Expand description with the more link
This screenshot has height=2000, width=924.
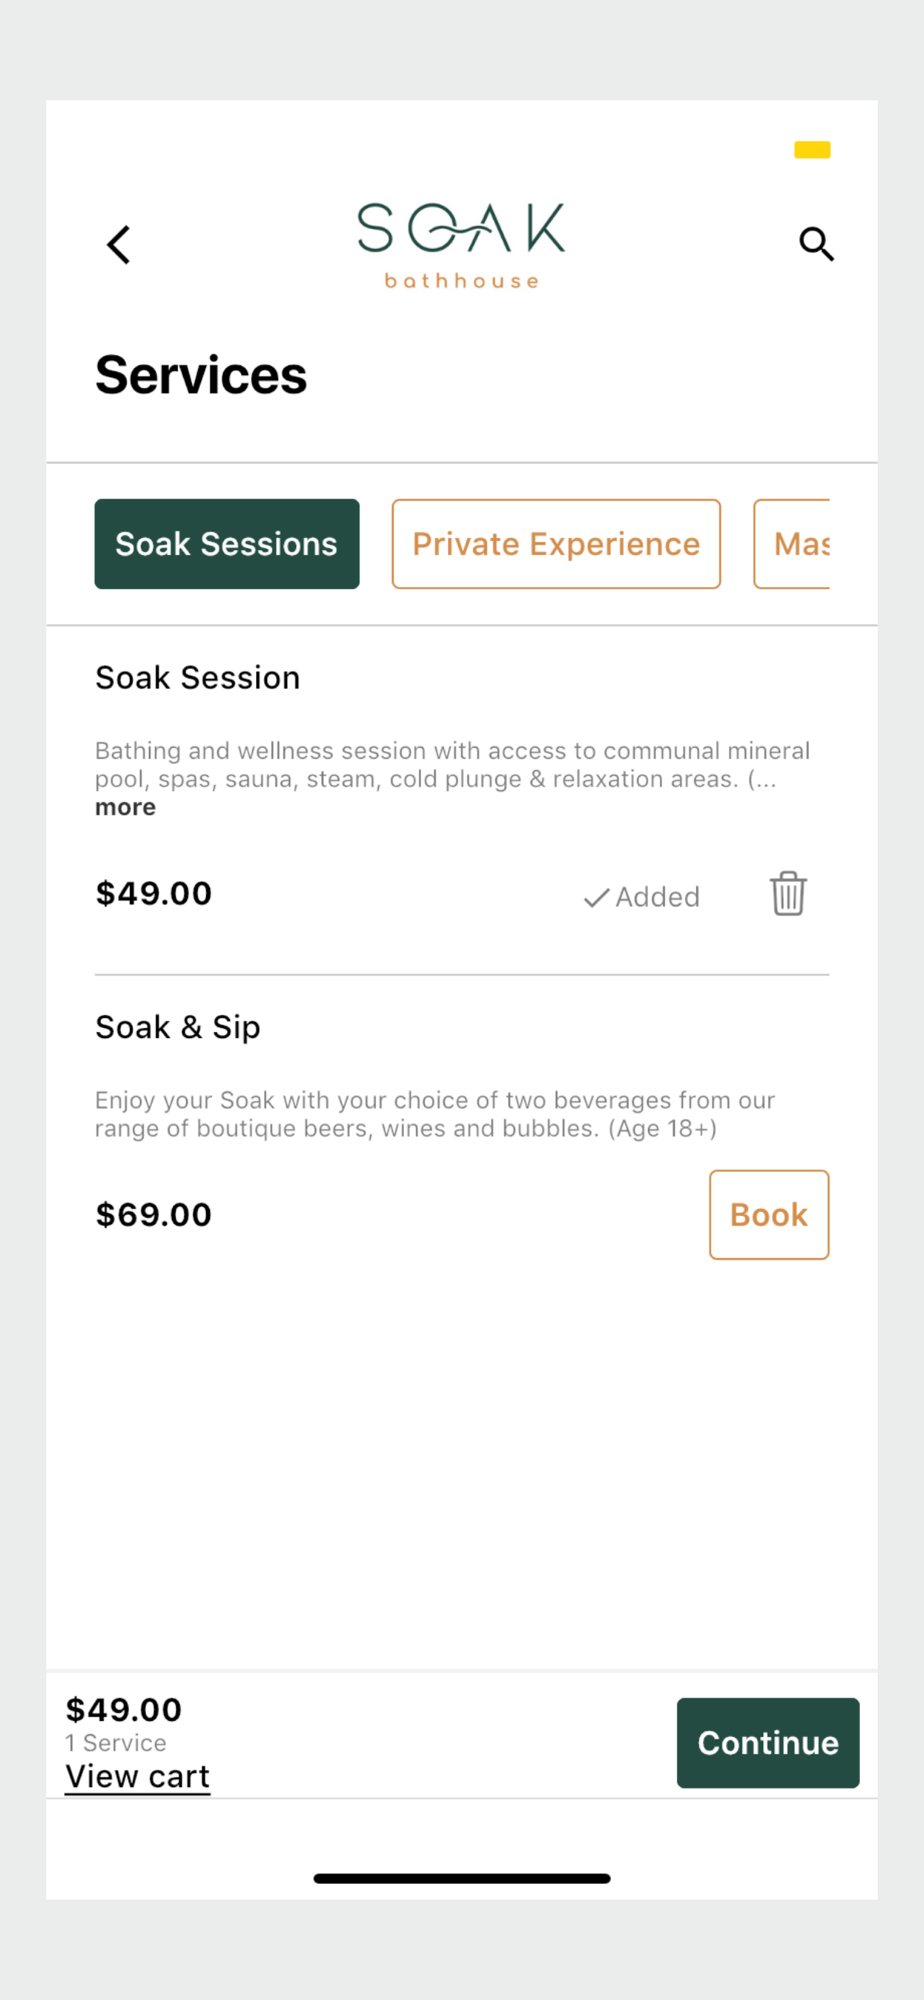tap(125, 807)
